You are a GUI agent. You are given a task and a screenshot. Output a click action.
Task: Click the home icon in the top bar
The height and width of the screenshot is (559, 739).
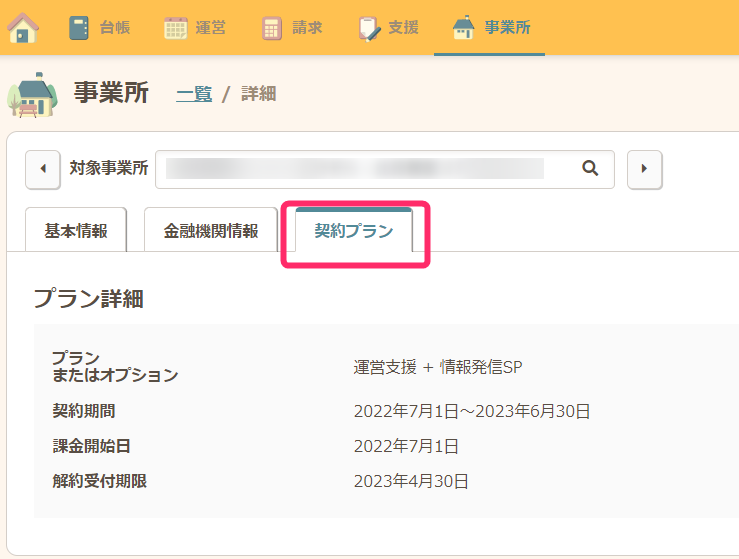tap(23, 27)
